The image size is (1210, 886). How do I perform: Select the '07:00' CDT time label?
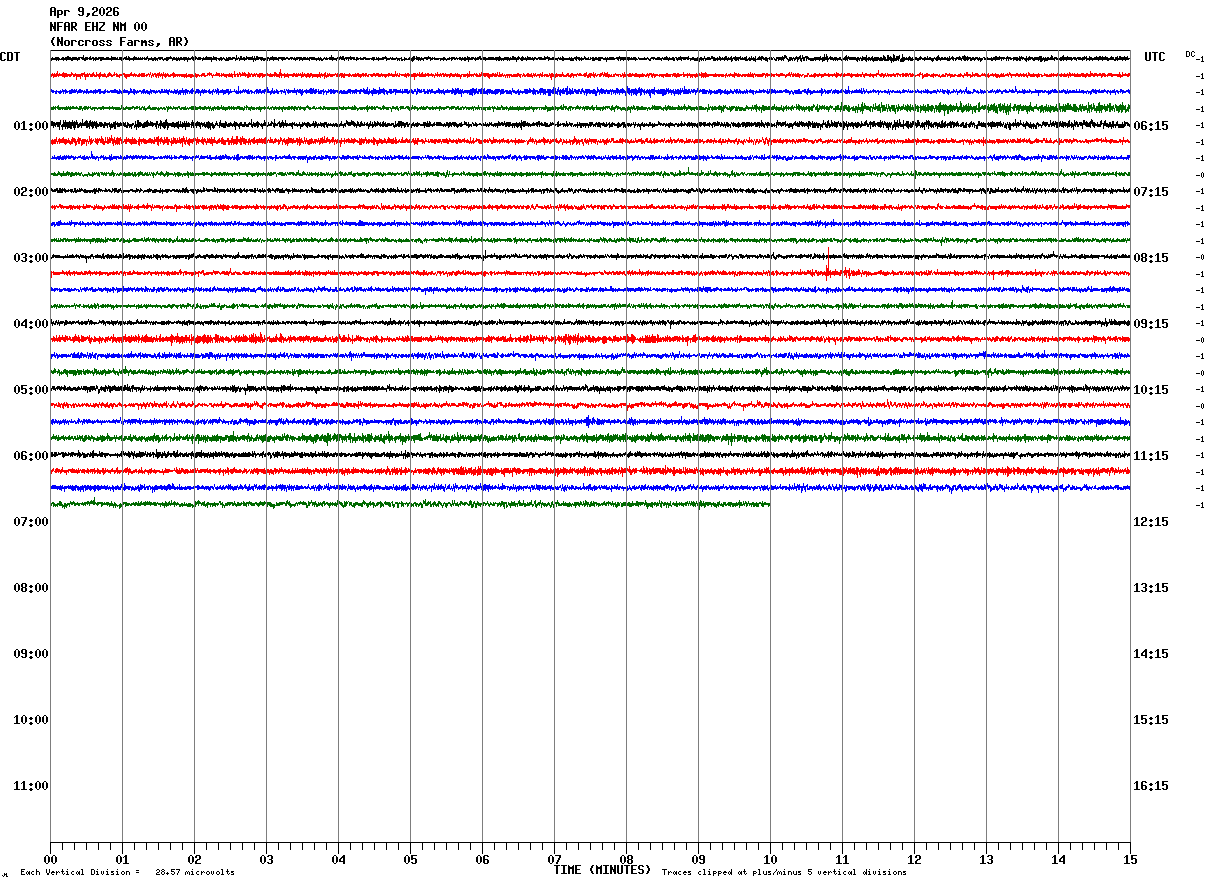tap(31, 522)
